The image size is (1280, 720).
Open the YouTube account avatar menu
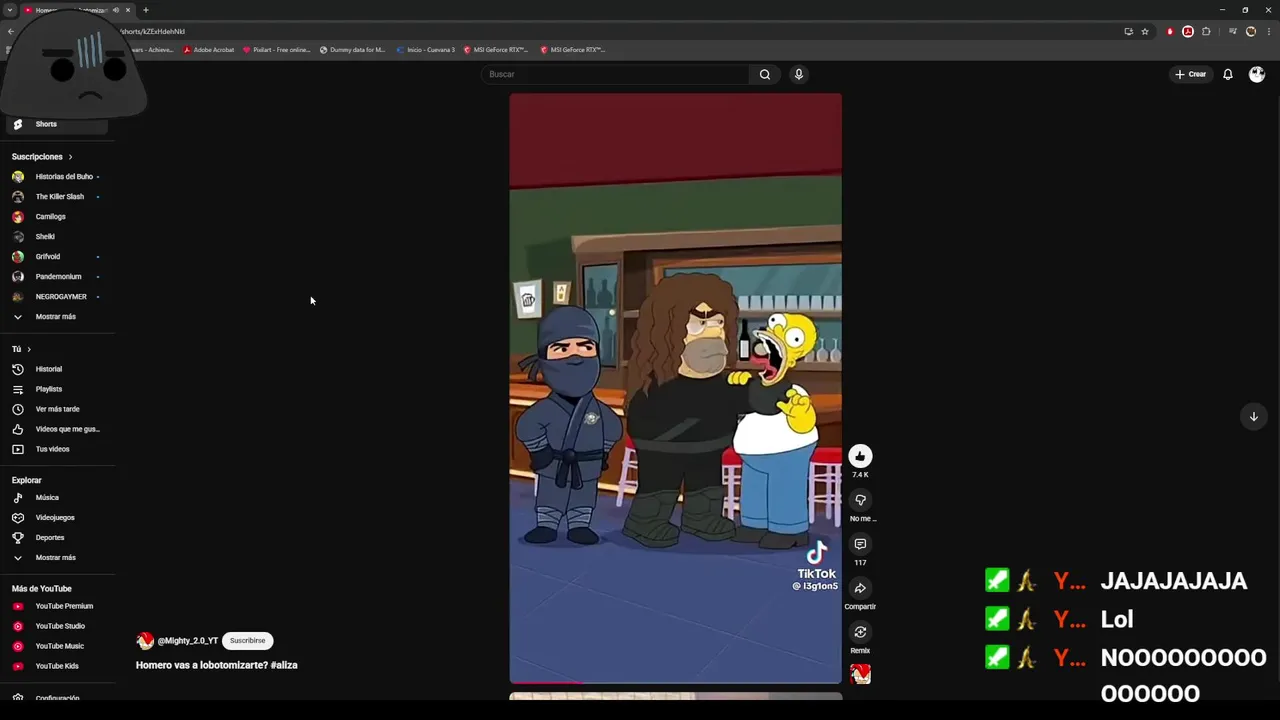pos(1257,74)
